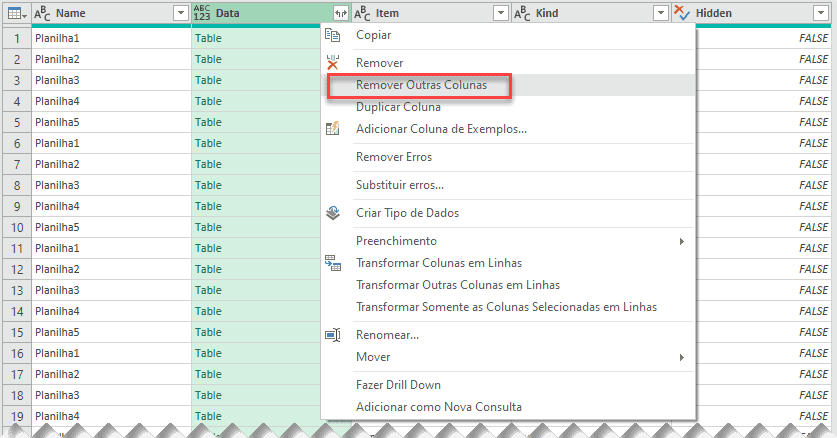
Task: Select Criar Tipo de Dados
Action: [x=508, y=213]
